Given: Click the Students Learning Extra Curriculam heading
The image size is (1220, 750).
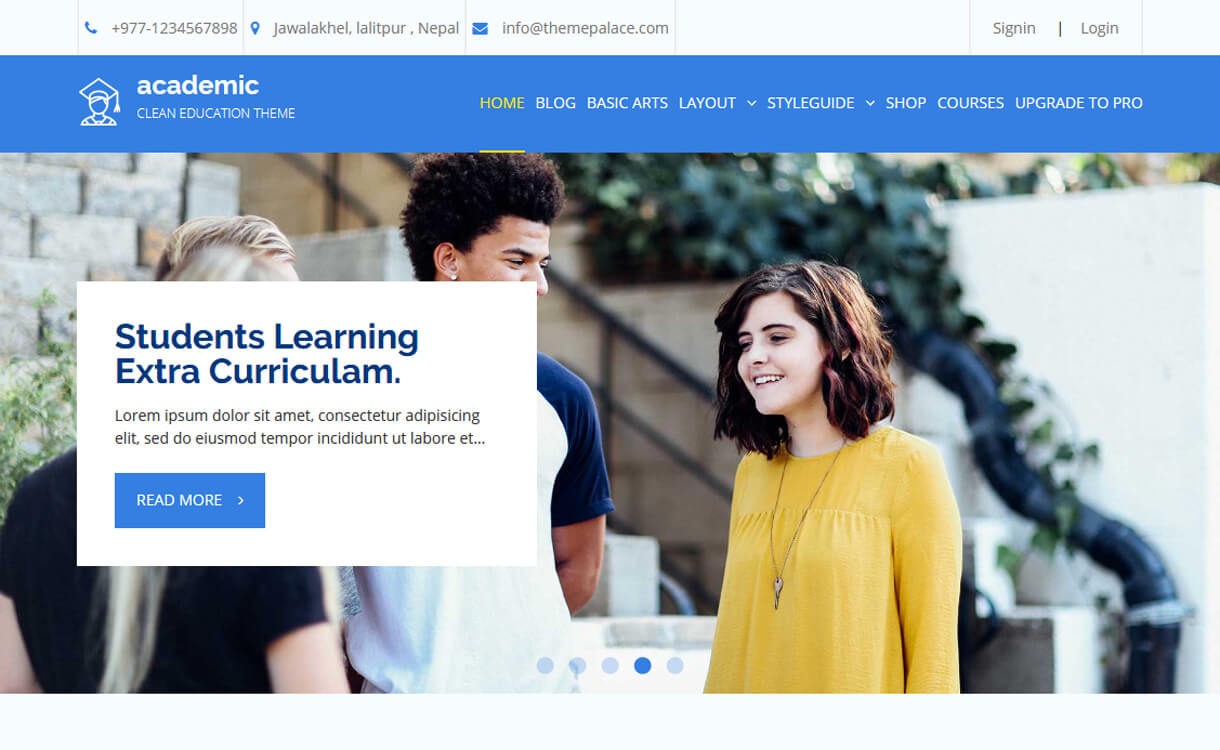Looking at the screenshot, I should tap(267, 353).
